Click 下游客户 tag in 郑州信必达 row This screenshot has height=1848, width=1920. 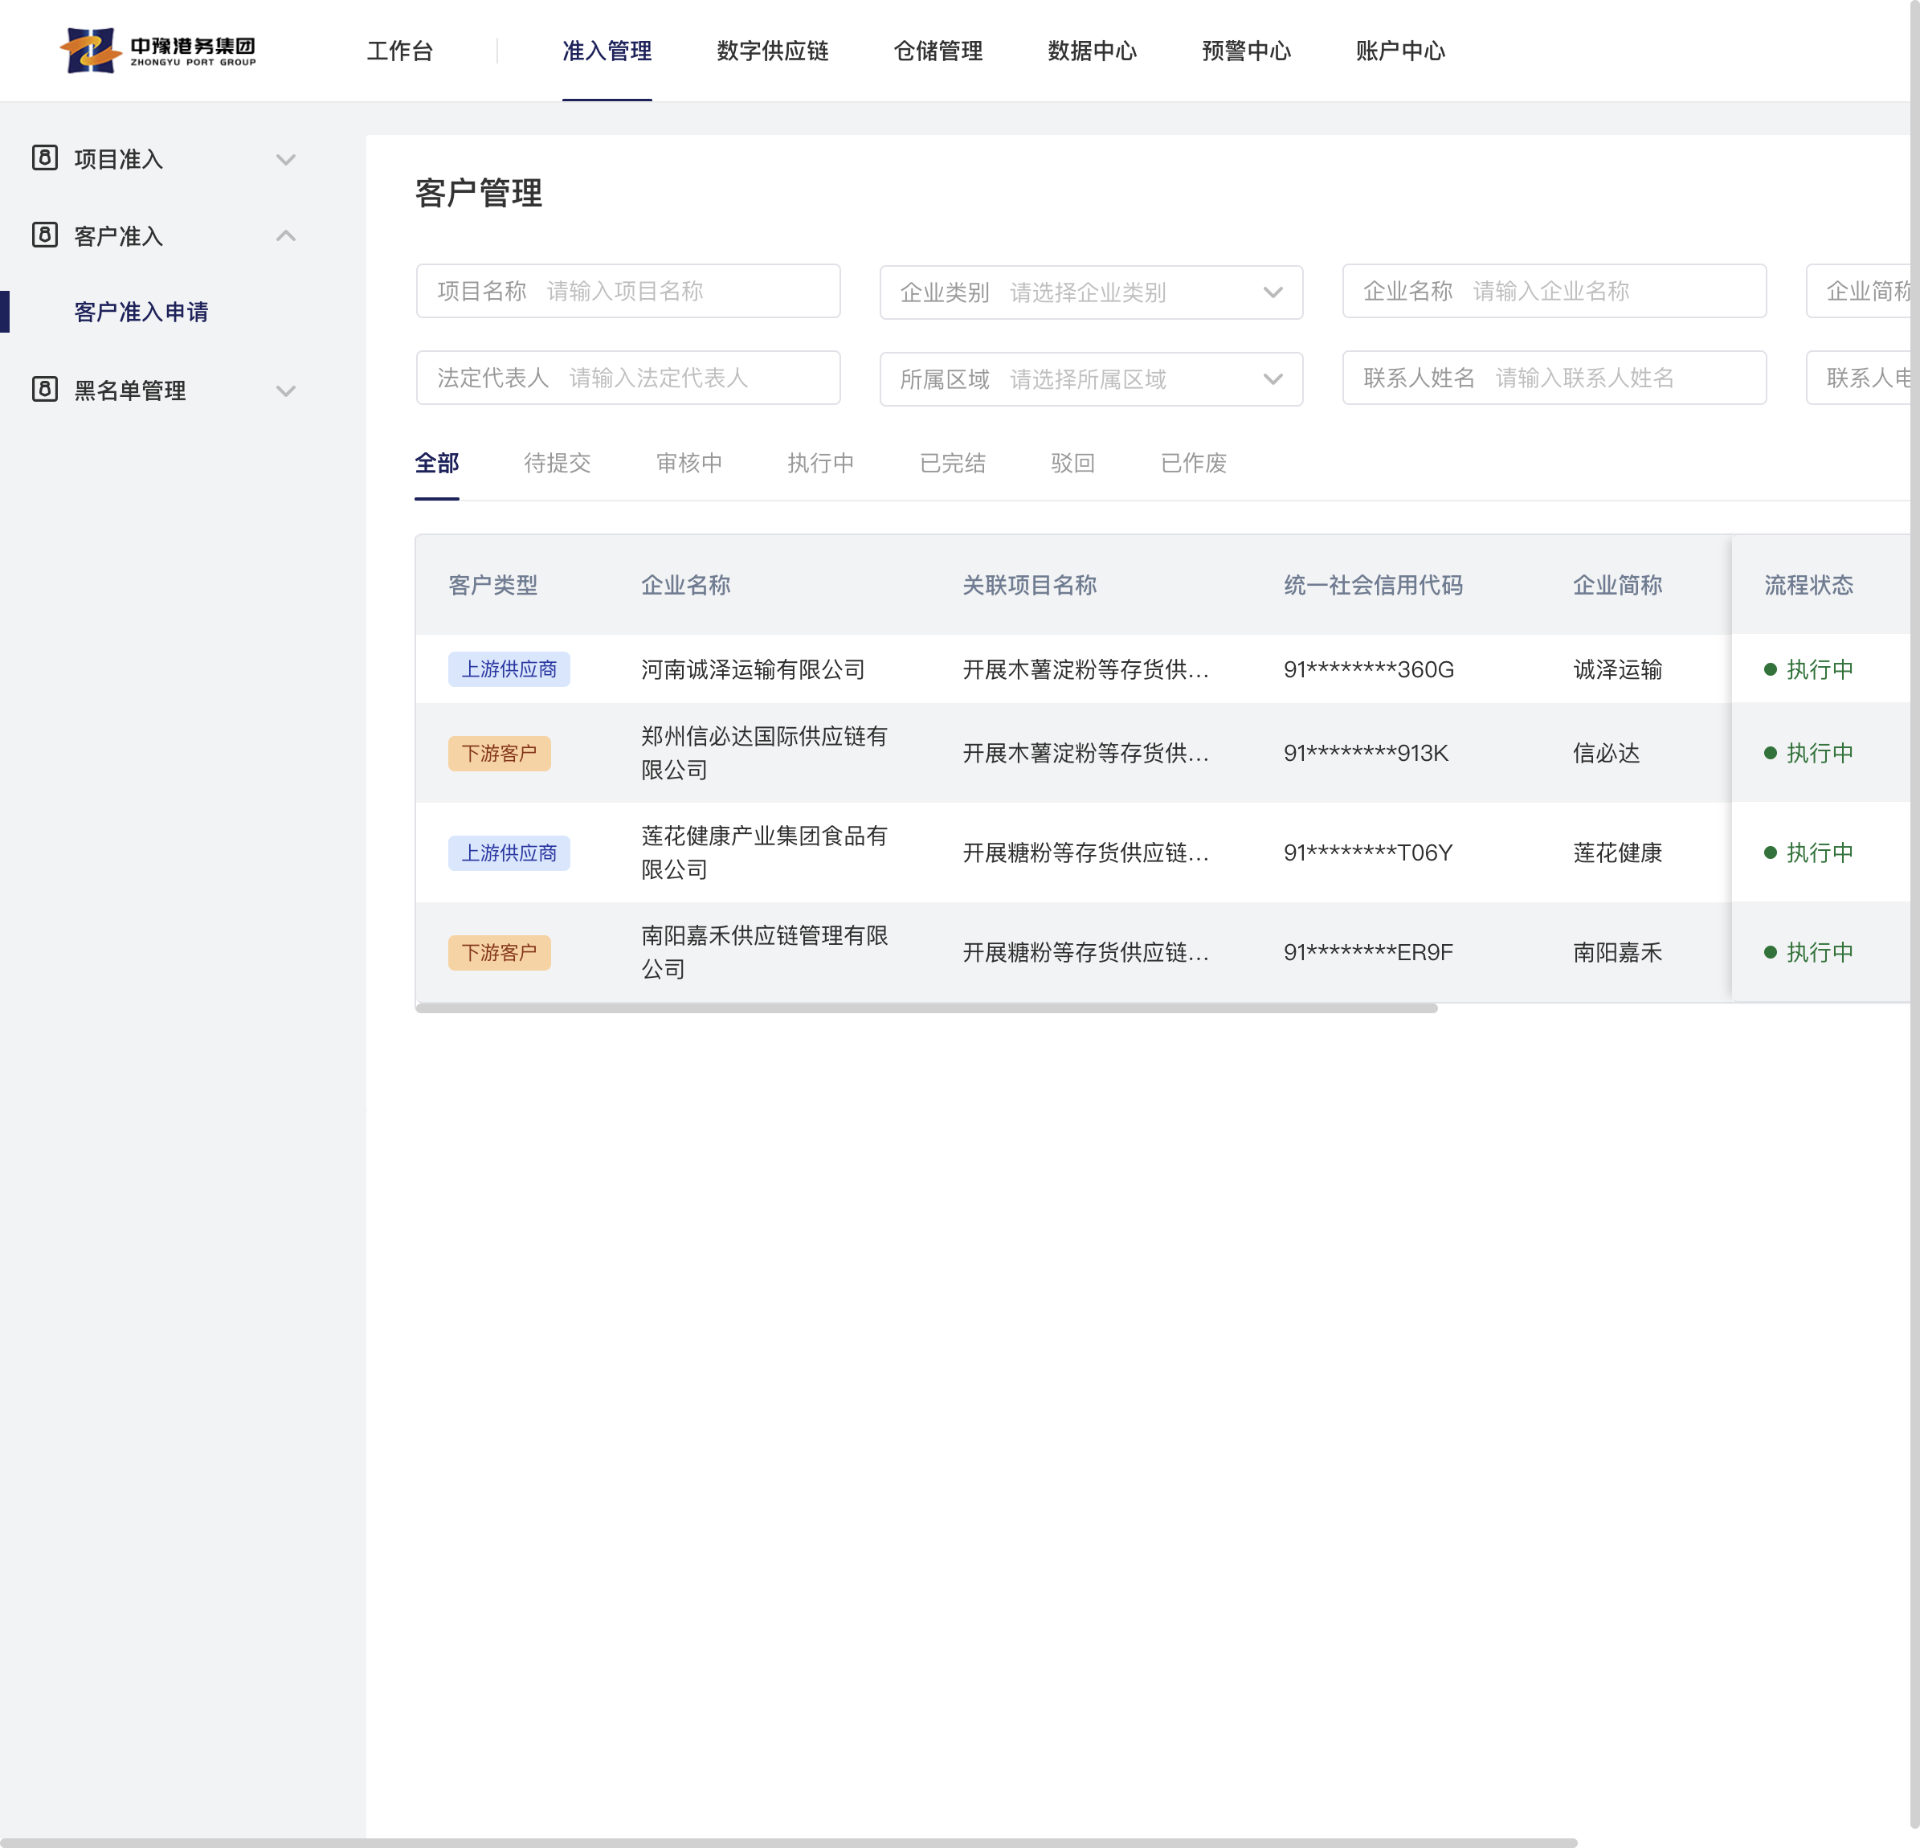click(499, 753)
